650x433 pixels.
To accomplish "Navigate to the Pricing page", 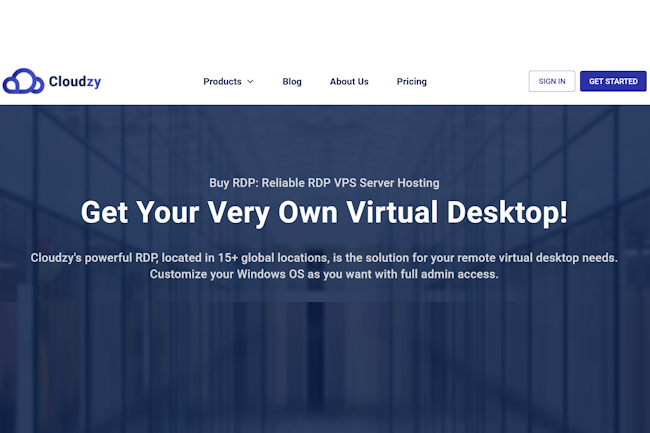I will point(411,82).
